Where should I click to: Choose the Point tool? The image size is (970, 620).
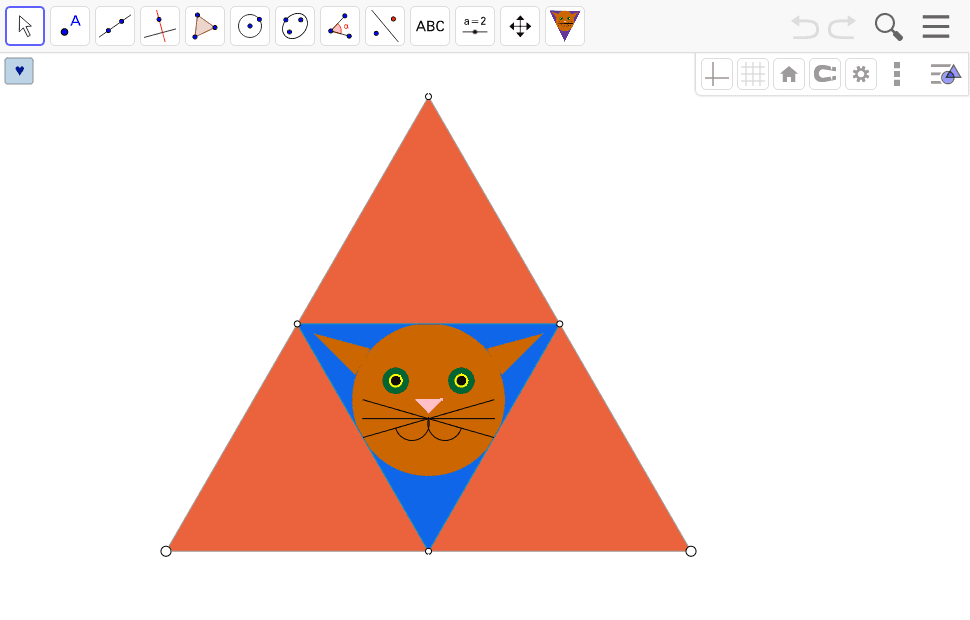[70, 26]
